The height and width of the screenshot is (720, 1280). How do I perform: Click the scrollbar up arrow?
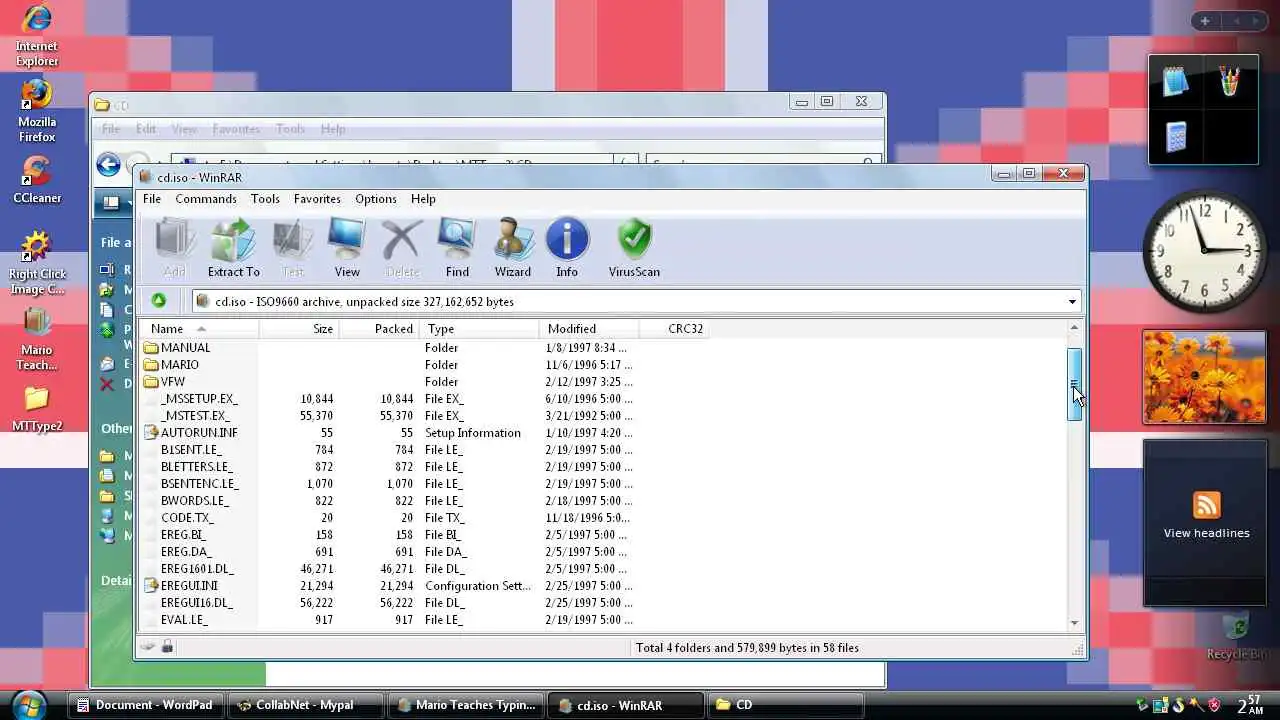pos(1075,328)
